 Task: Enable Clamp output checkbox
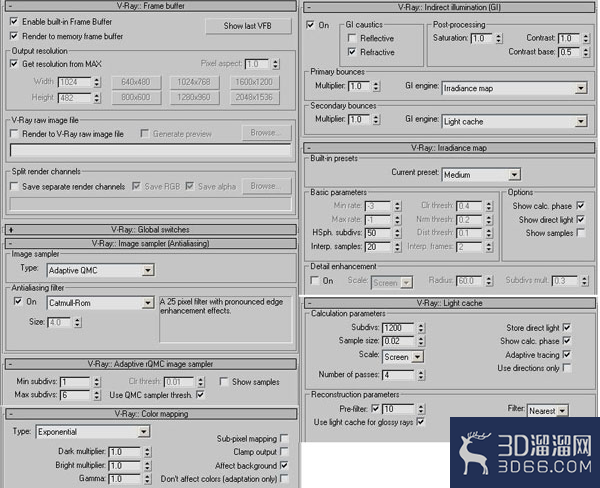tap(284, 452)
